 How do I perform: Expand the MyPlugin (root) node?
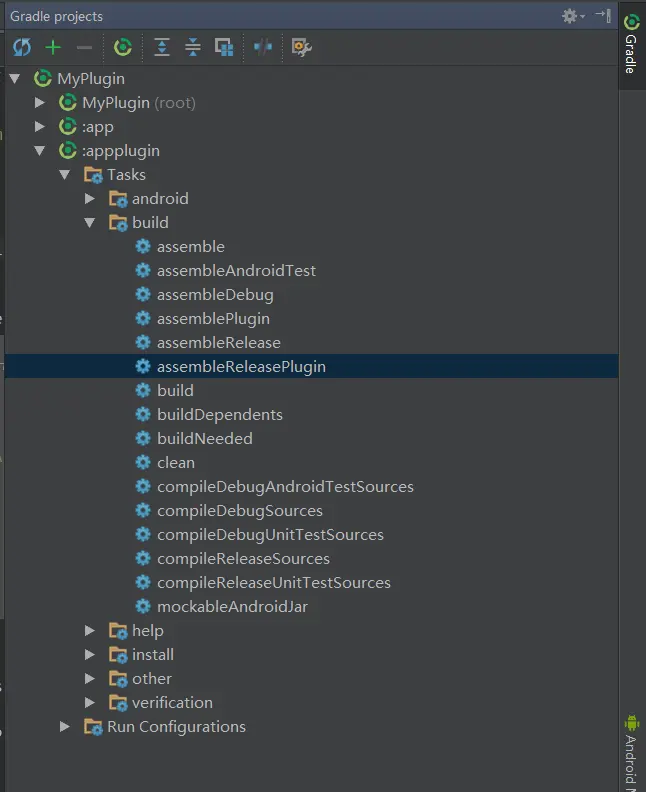click(x=39, y=103)
